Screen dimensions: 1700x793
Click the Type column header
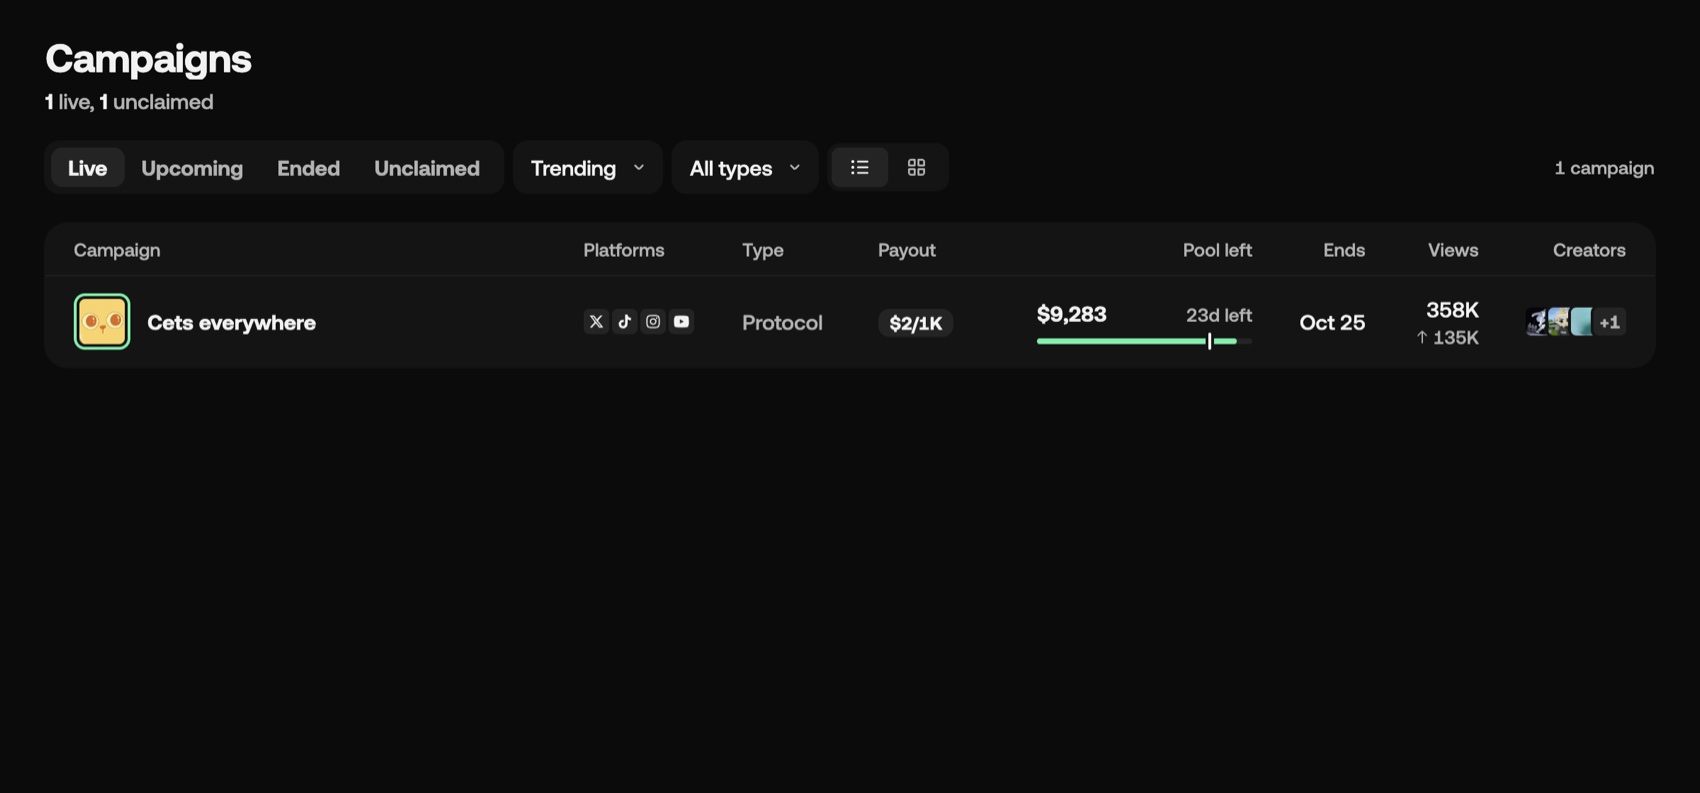[763, 250]
